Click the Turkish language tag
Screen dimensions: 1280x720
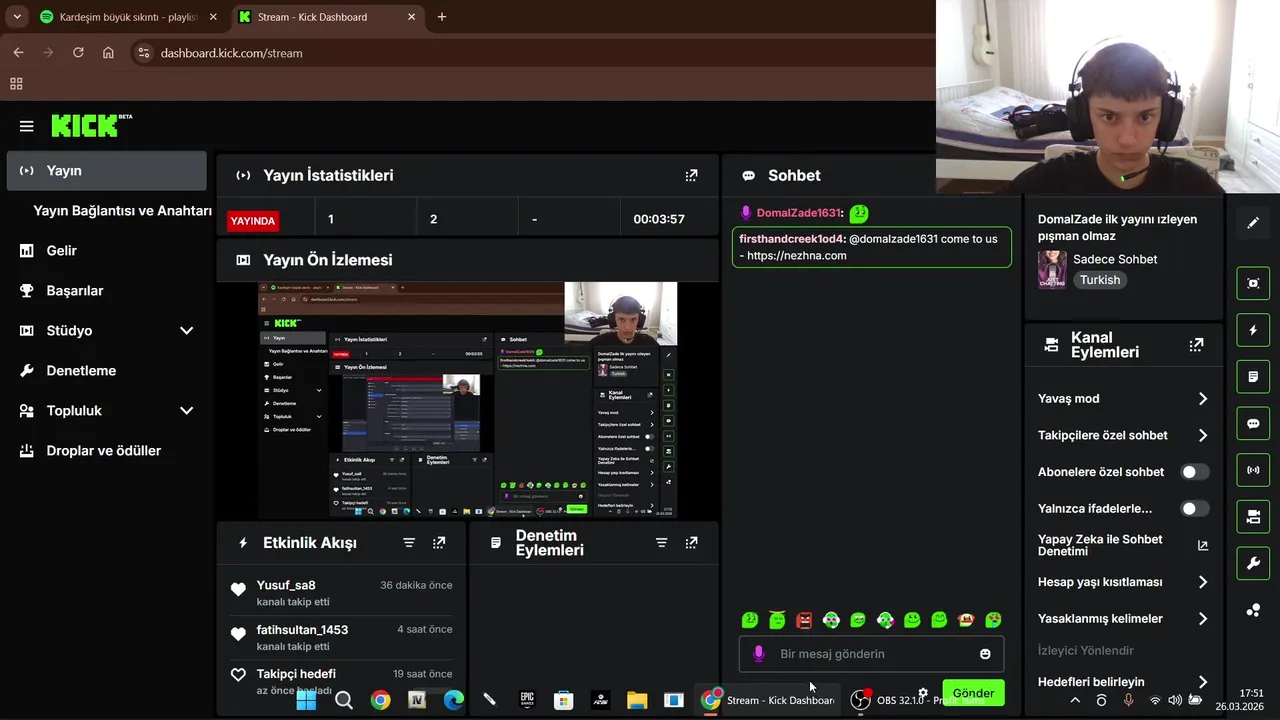(1100, 280)
